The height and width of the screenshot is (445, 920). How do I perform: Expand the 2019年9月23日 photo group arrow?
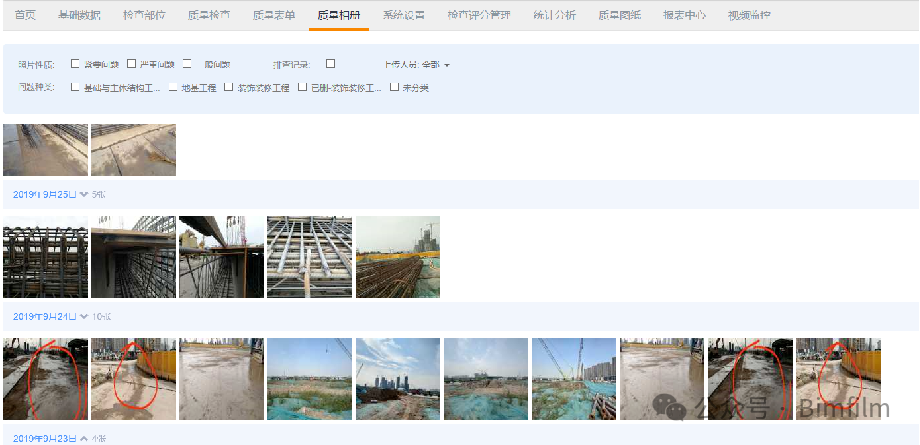coord(84,439)
